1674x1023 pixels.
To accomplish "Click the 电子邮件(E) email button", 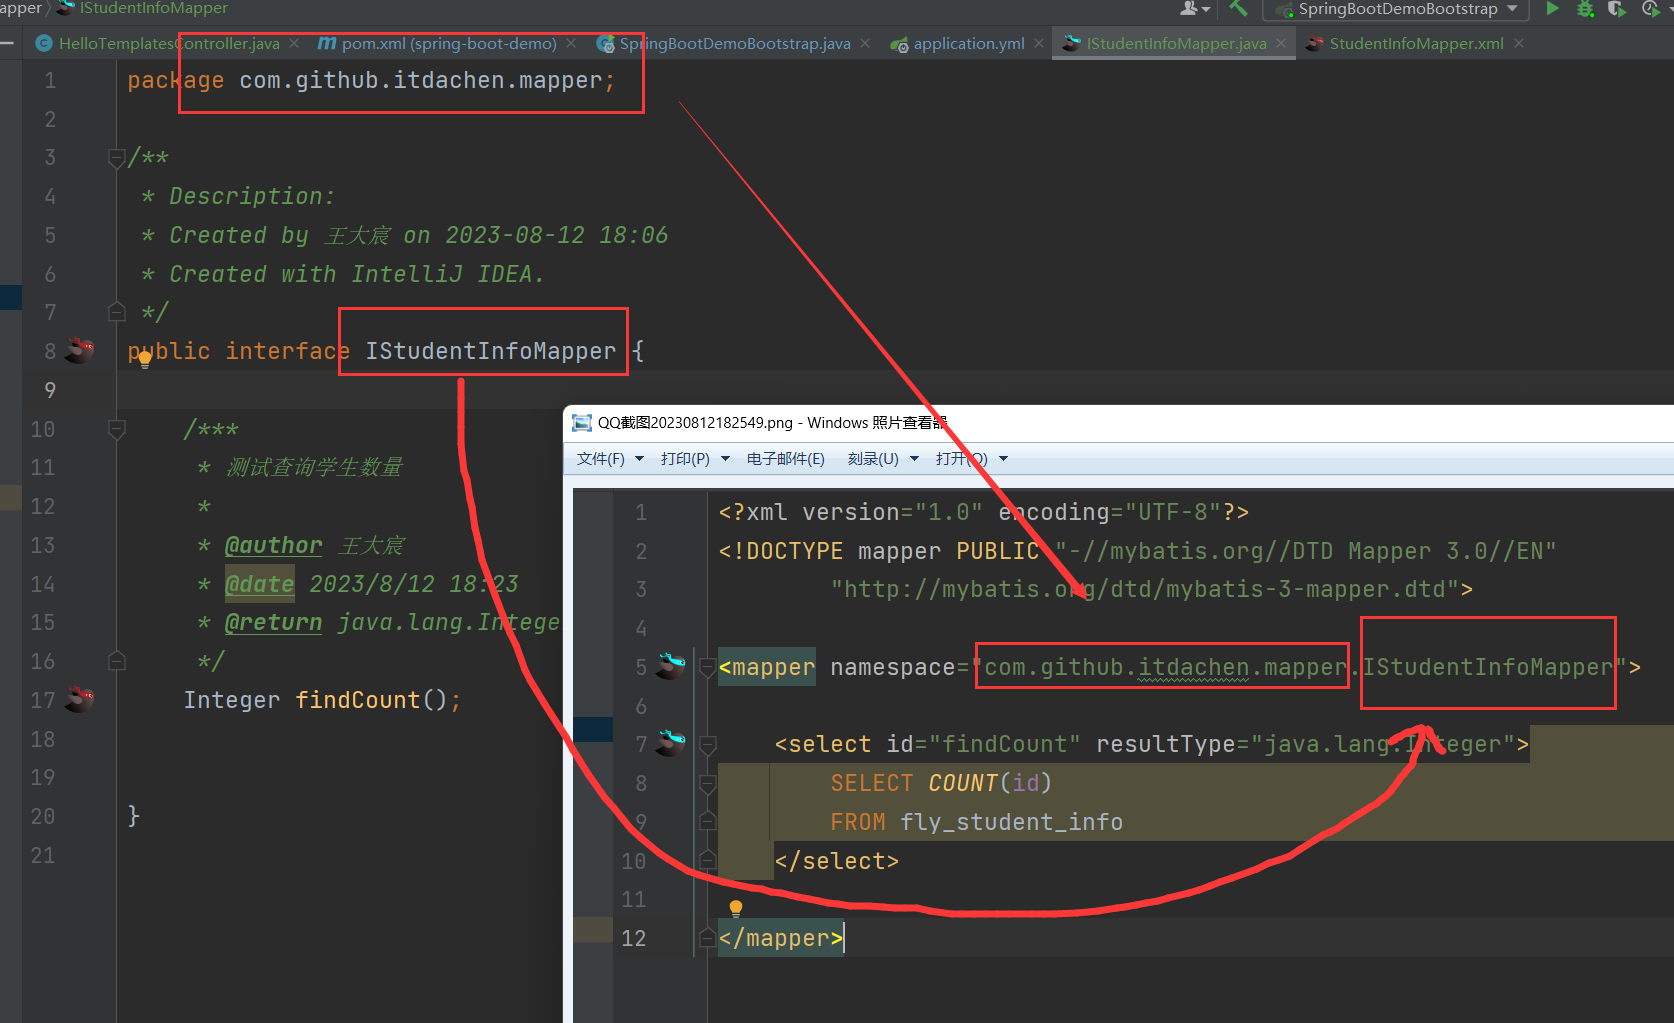I will (785, 459).
